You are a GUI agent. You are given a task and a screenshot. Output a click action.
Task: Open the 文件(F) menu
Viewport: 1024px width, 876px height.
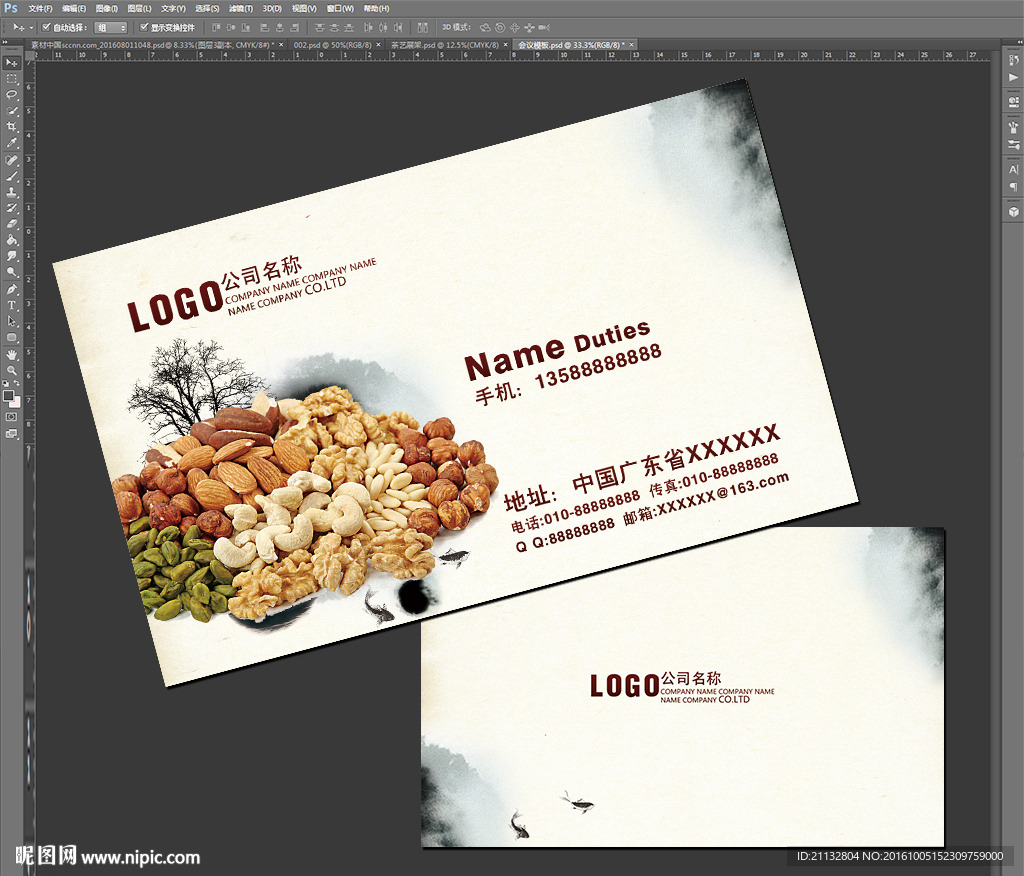[x=40, y=8]
